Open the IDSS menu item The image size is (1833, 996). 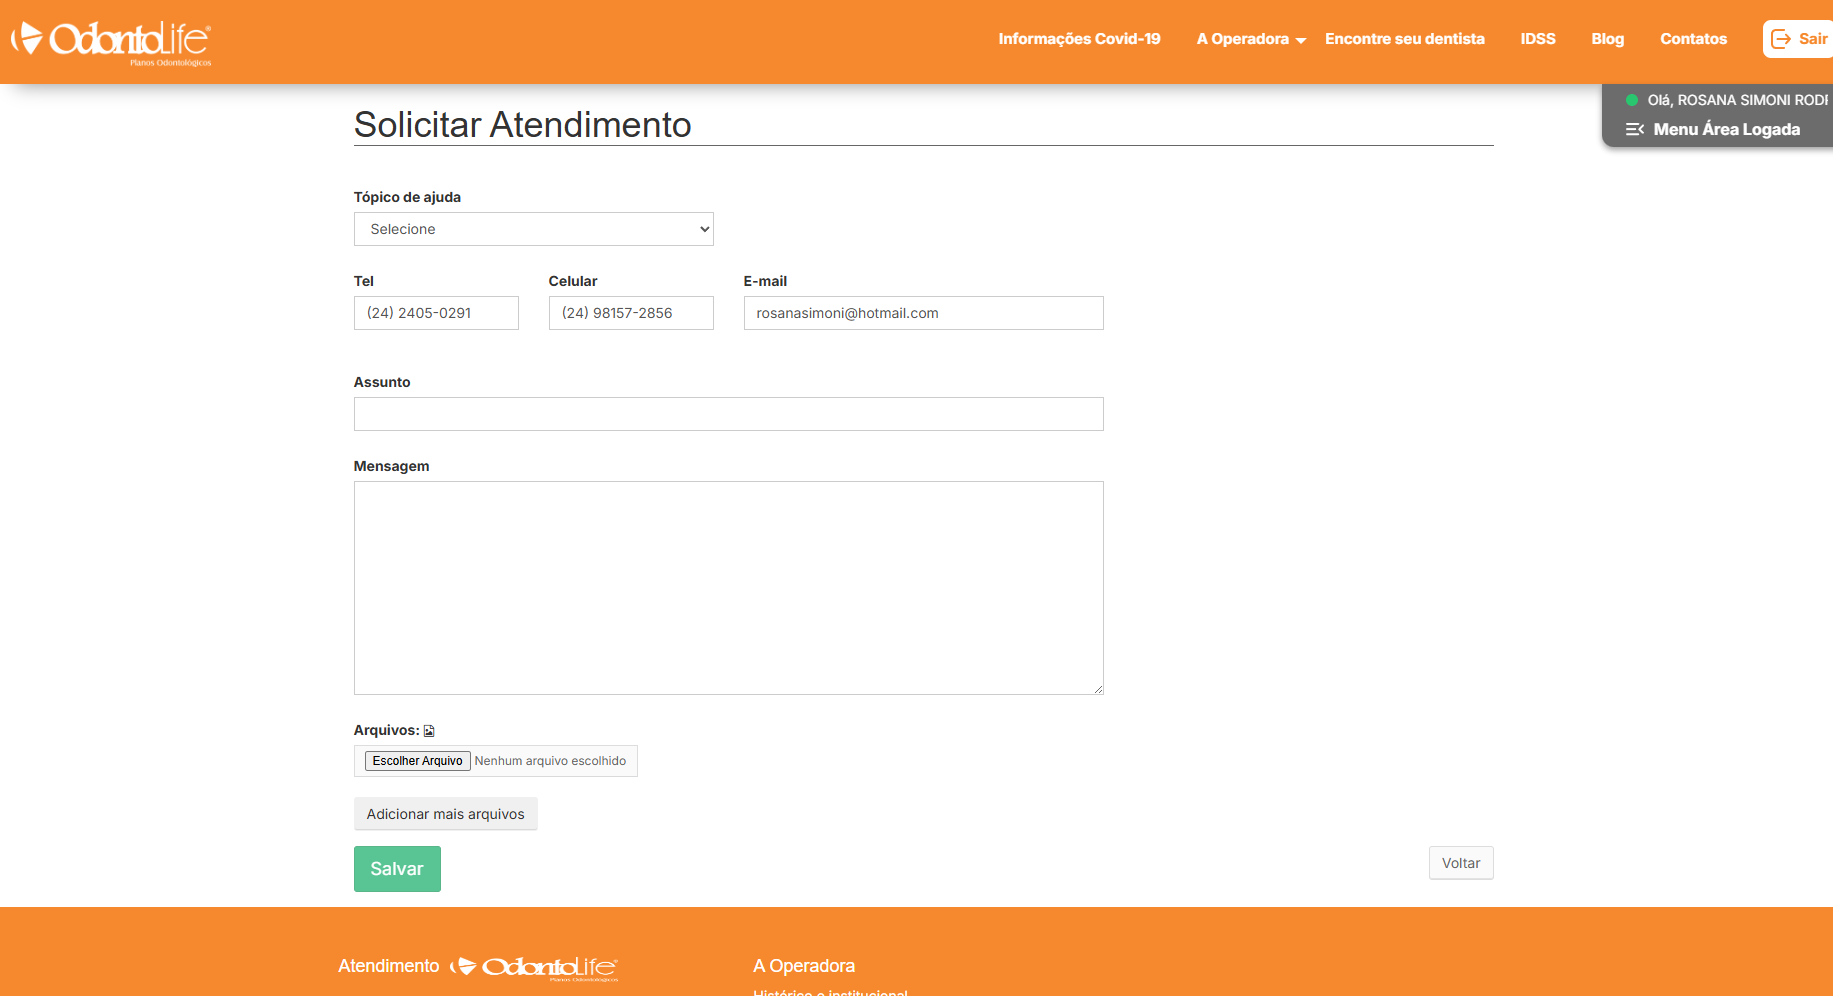tap(1537, 39)
